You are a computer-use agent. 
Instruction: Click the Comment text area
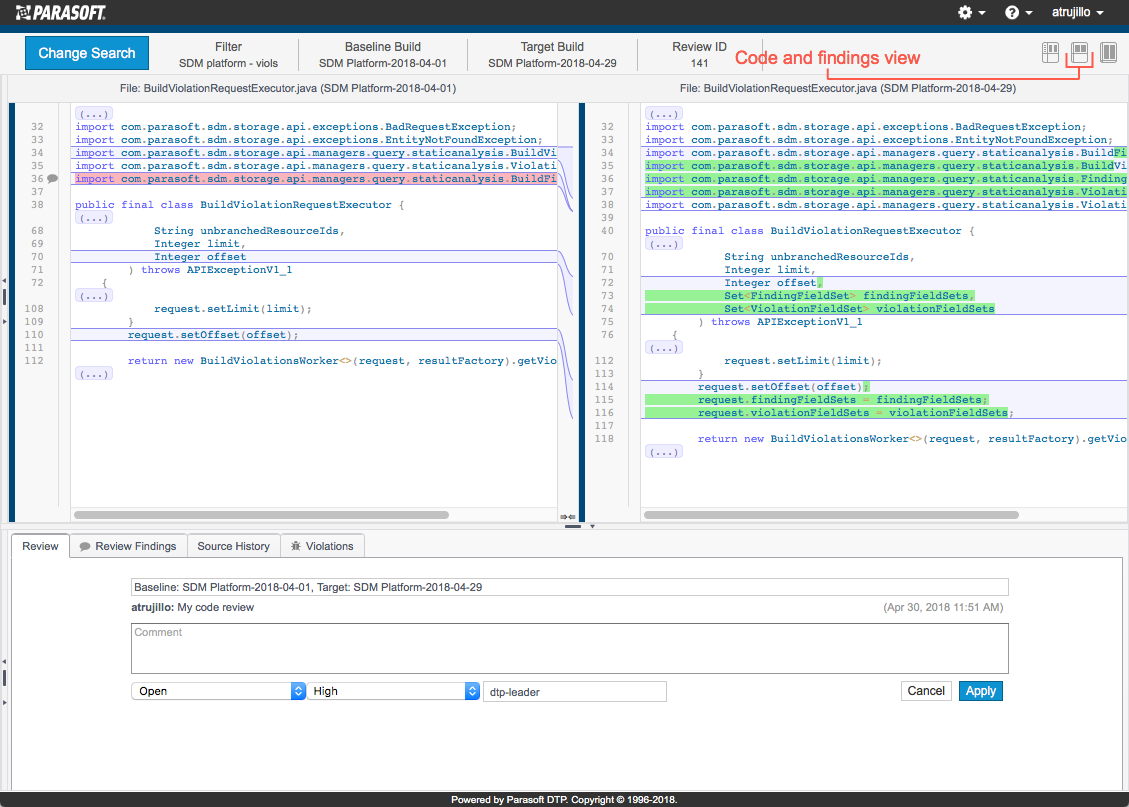[570, 649]
